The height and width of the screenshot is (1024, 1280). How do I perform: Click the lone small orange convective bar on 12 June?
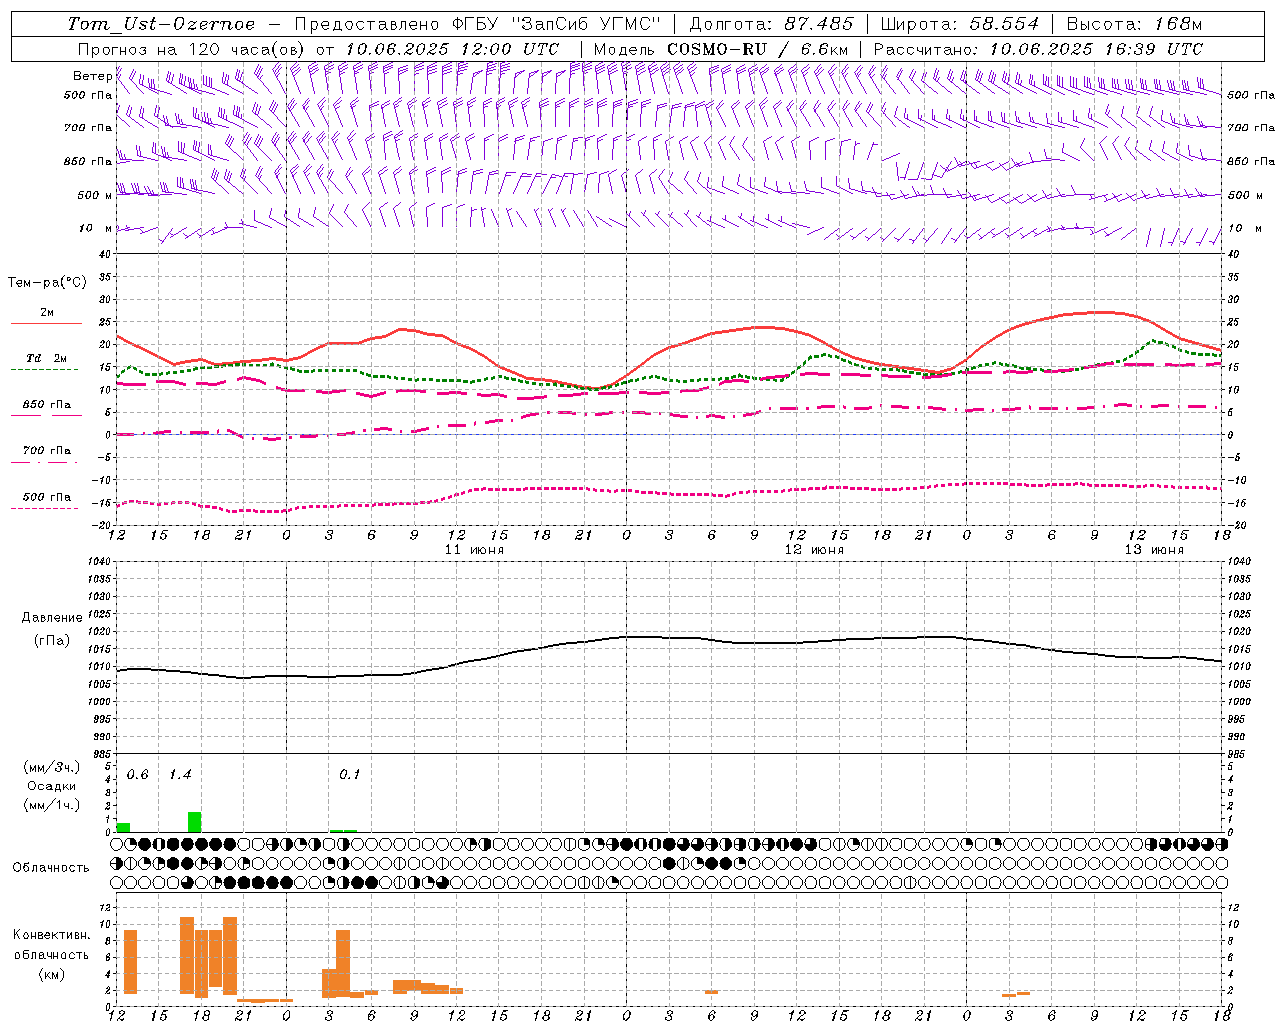coord(711,992)
